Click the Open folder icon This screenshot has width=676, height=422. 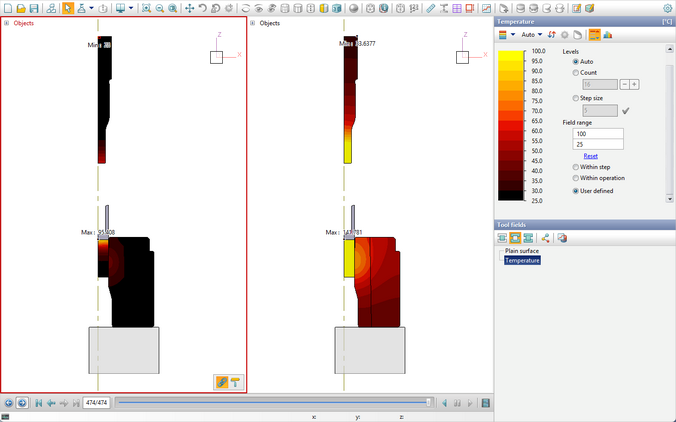pyautogui.click(x=20, y=8)
